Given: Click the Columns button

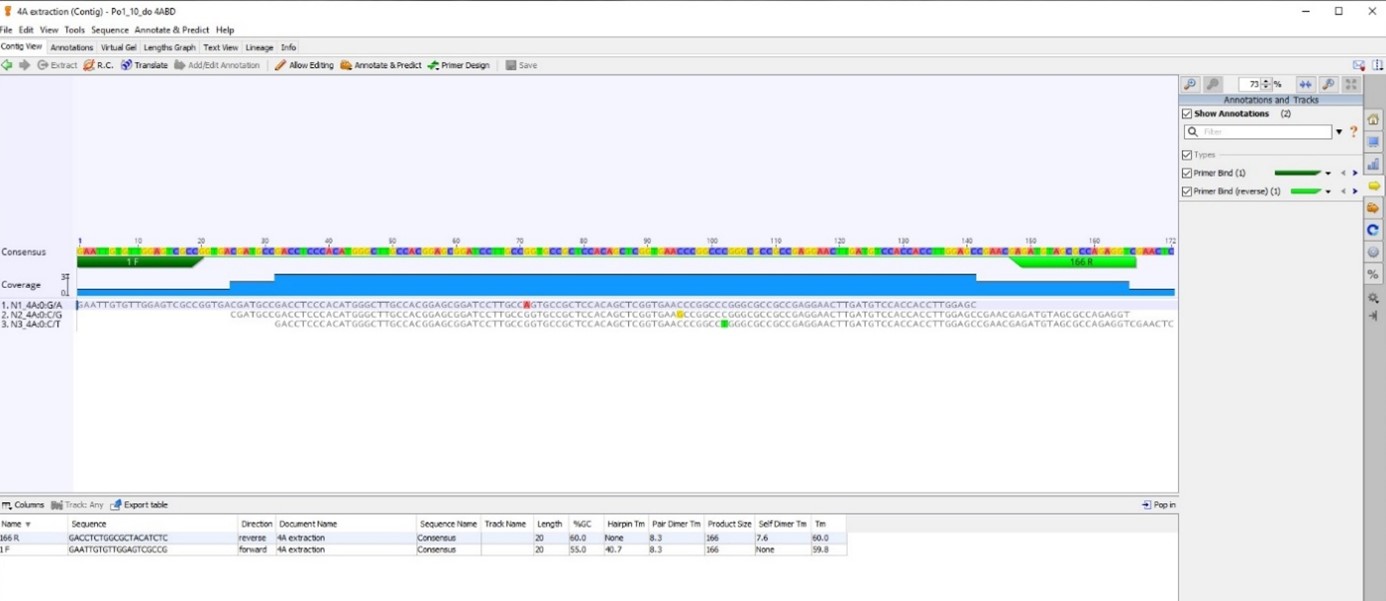Looking at the screenshot, I should 23,505.
